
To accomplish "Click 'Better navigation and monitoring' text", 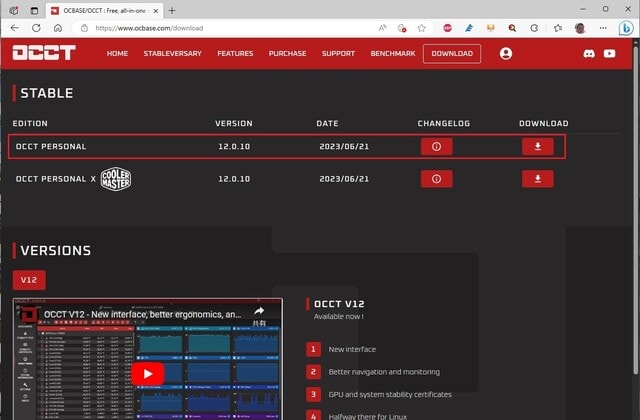I will (384, 372).
